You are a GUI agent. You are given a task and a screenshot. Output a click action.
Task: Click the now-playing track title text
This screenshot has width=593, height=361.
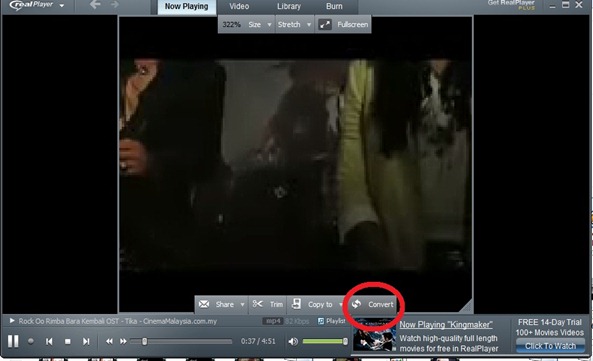click(x=118, y=321)
